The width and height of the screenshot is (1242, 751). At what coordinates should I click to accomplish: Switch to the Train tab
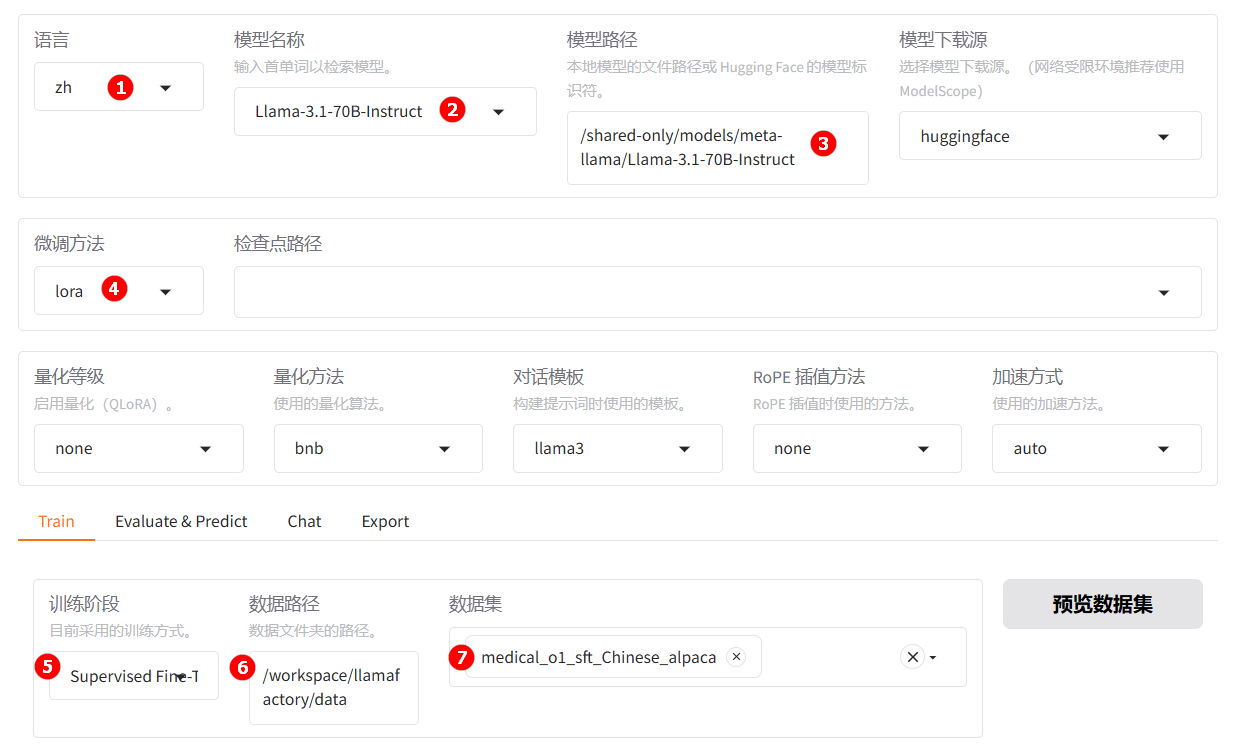tap(56, 521)
